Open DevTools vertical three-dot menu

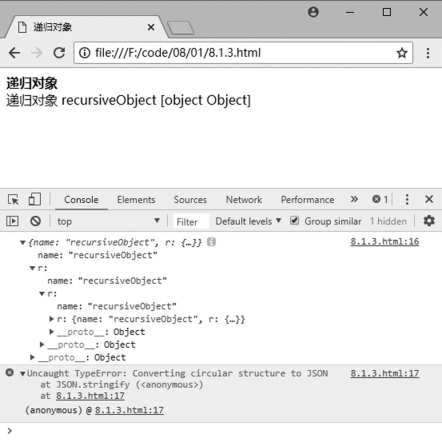point(407,199)
